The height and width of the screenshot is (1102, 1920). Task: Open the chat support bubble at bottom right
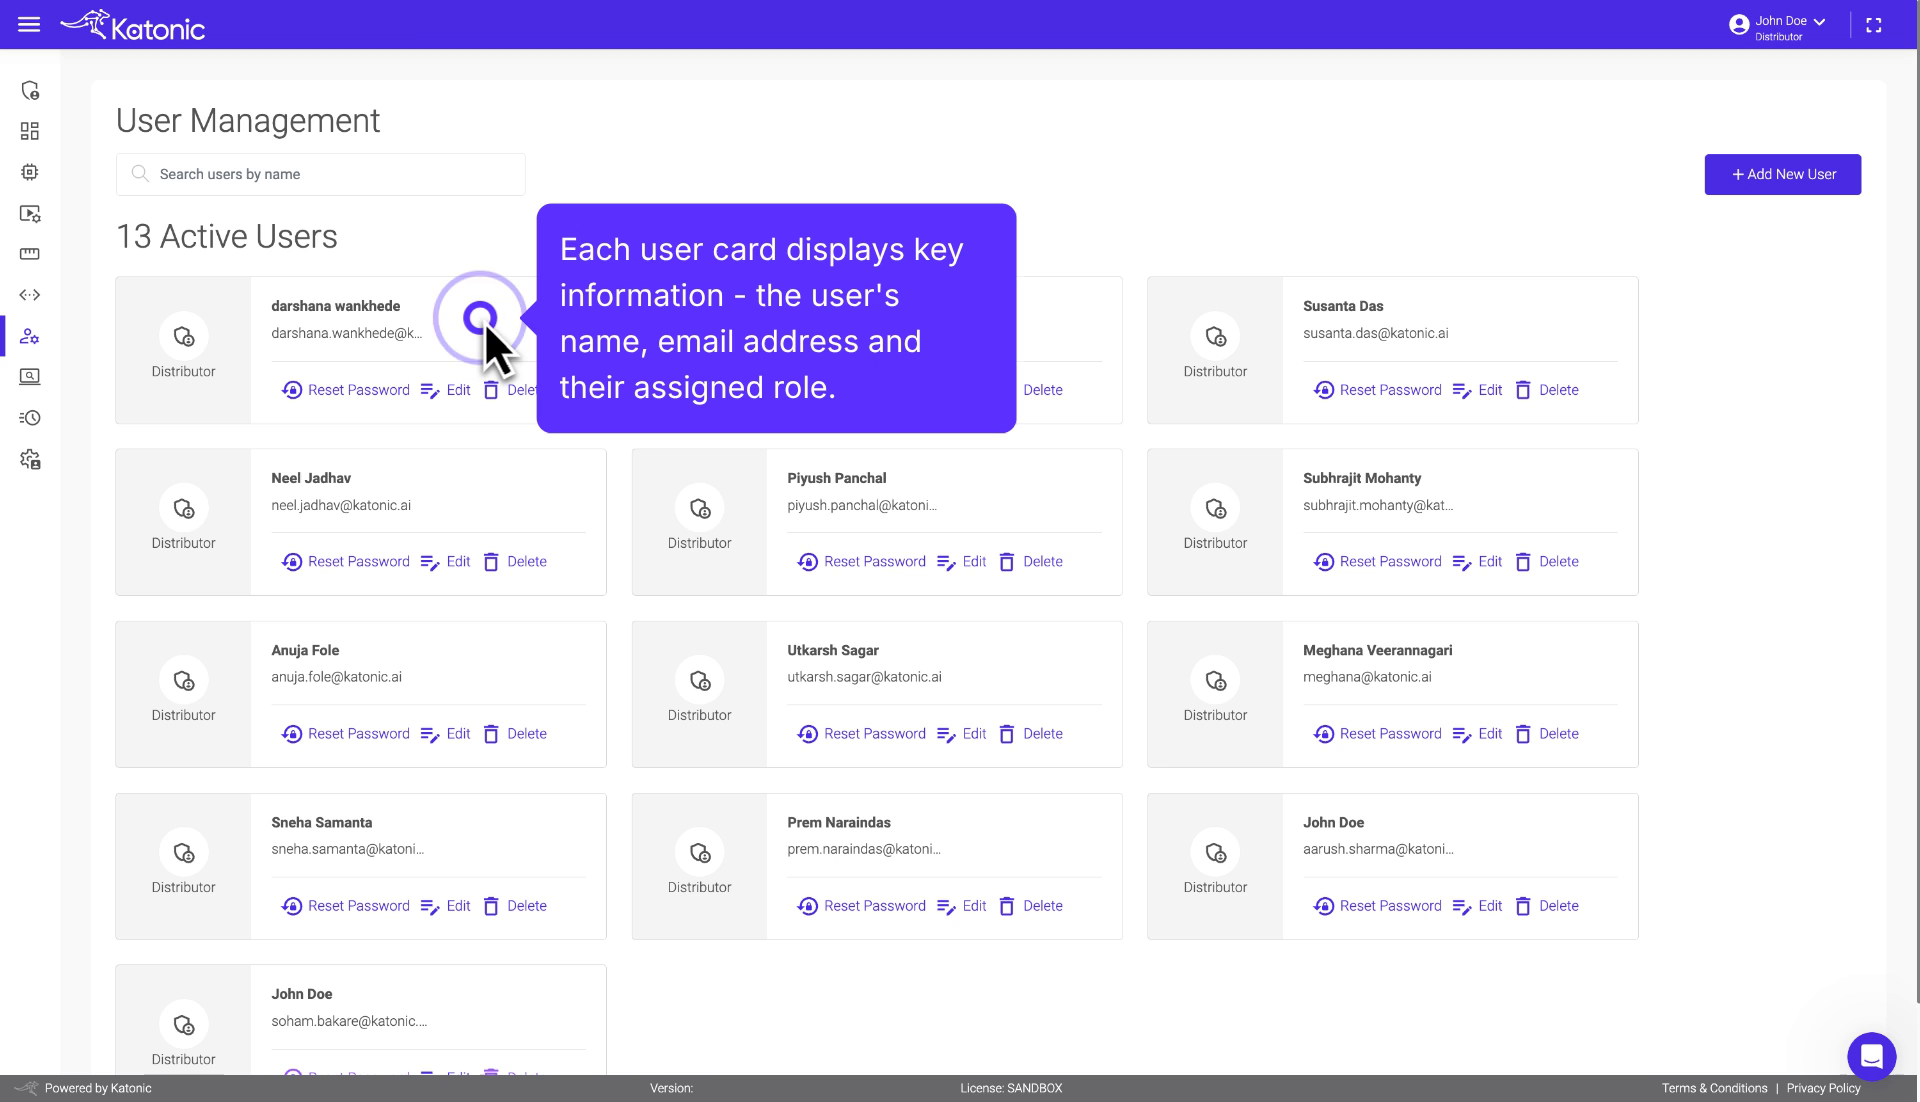1872,1056
